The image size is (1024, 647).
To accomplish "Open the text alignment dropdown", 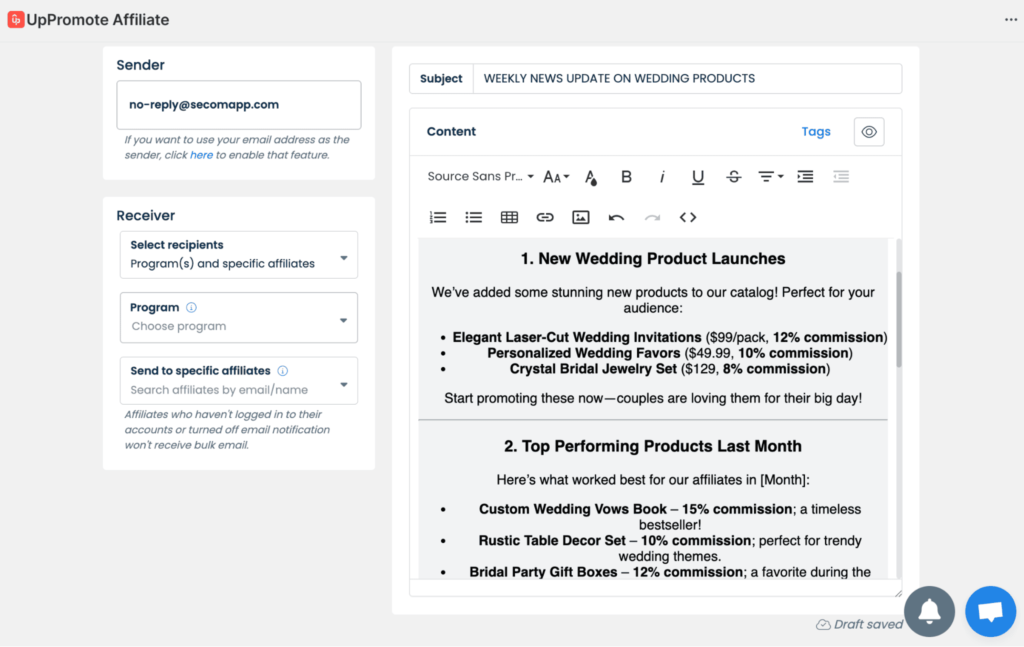I will point(769,177).
